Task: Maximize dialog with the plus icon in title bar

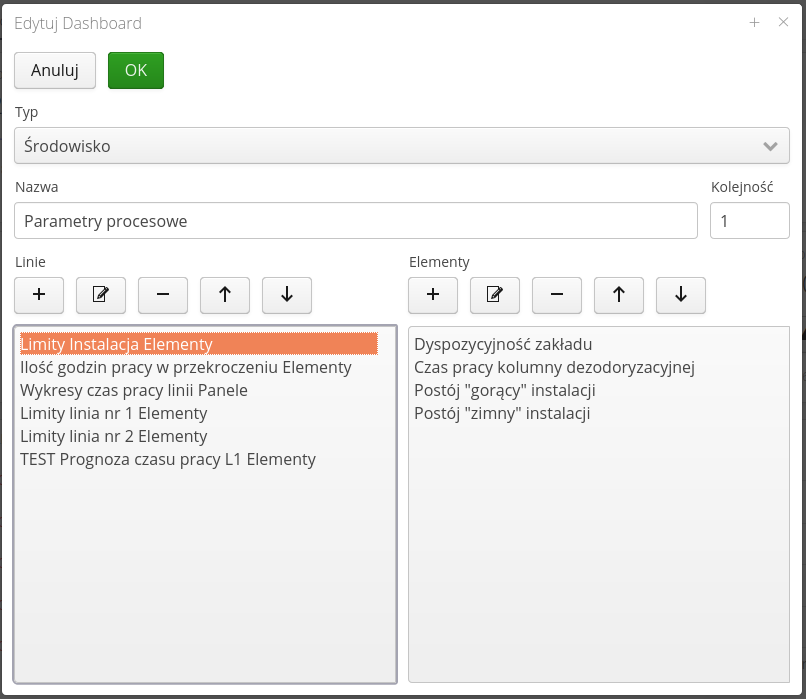Action: [755, 23]
